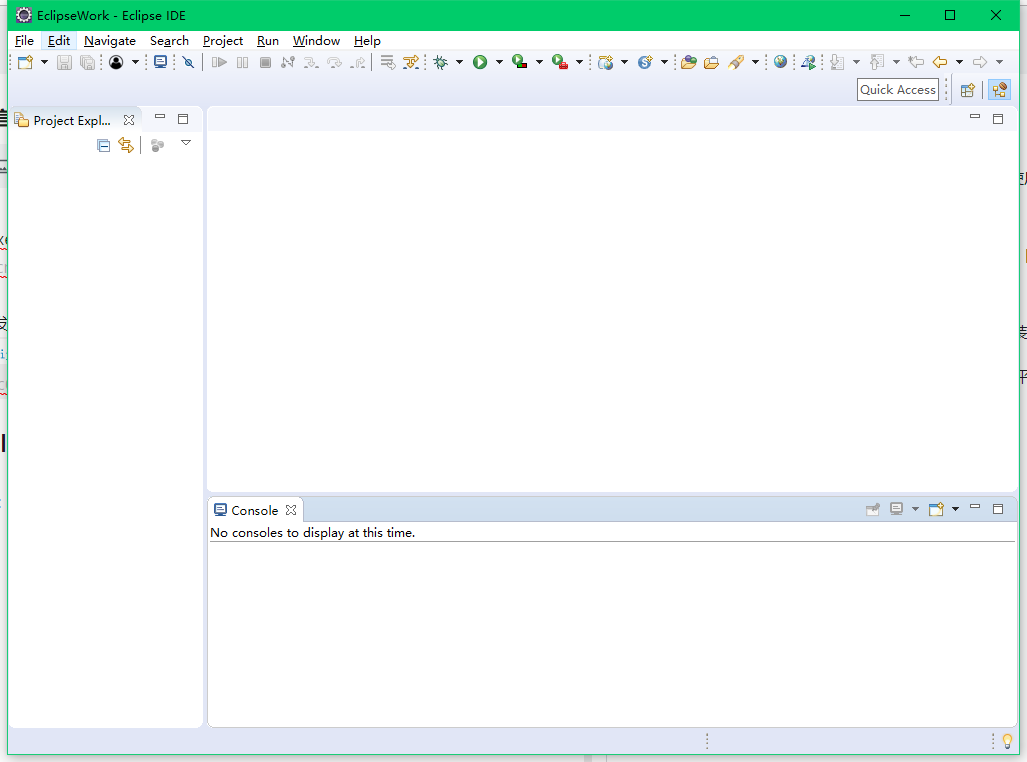Click New Dynamic Web Project globe icon
Image resolution: width=1027 pixels, height=762 pixels.
tap(606, 62)
